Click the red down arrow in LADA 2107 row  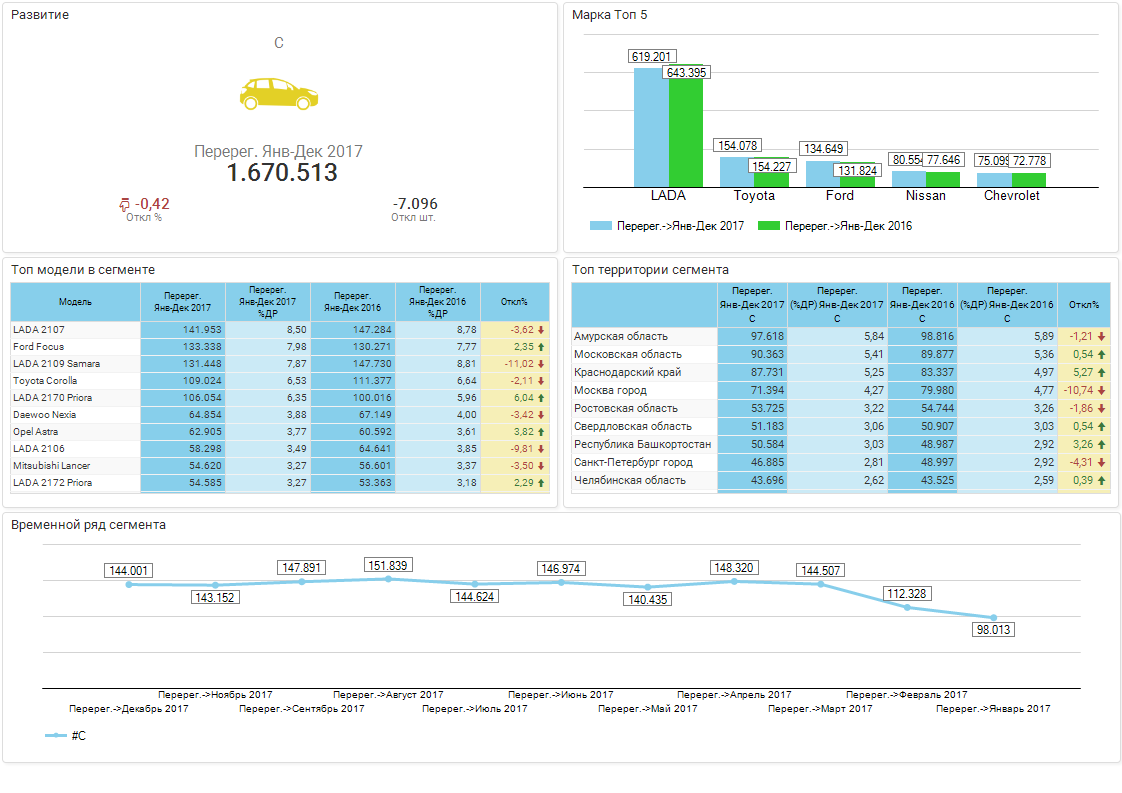click(x=541, y=330)
